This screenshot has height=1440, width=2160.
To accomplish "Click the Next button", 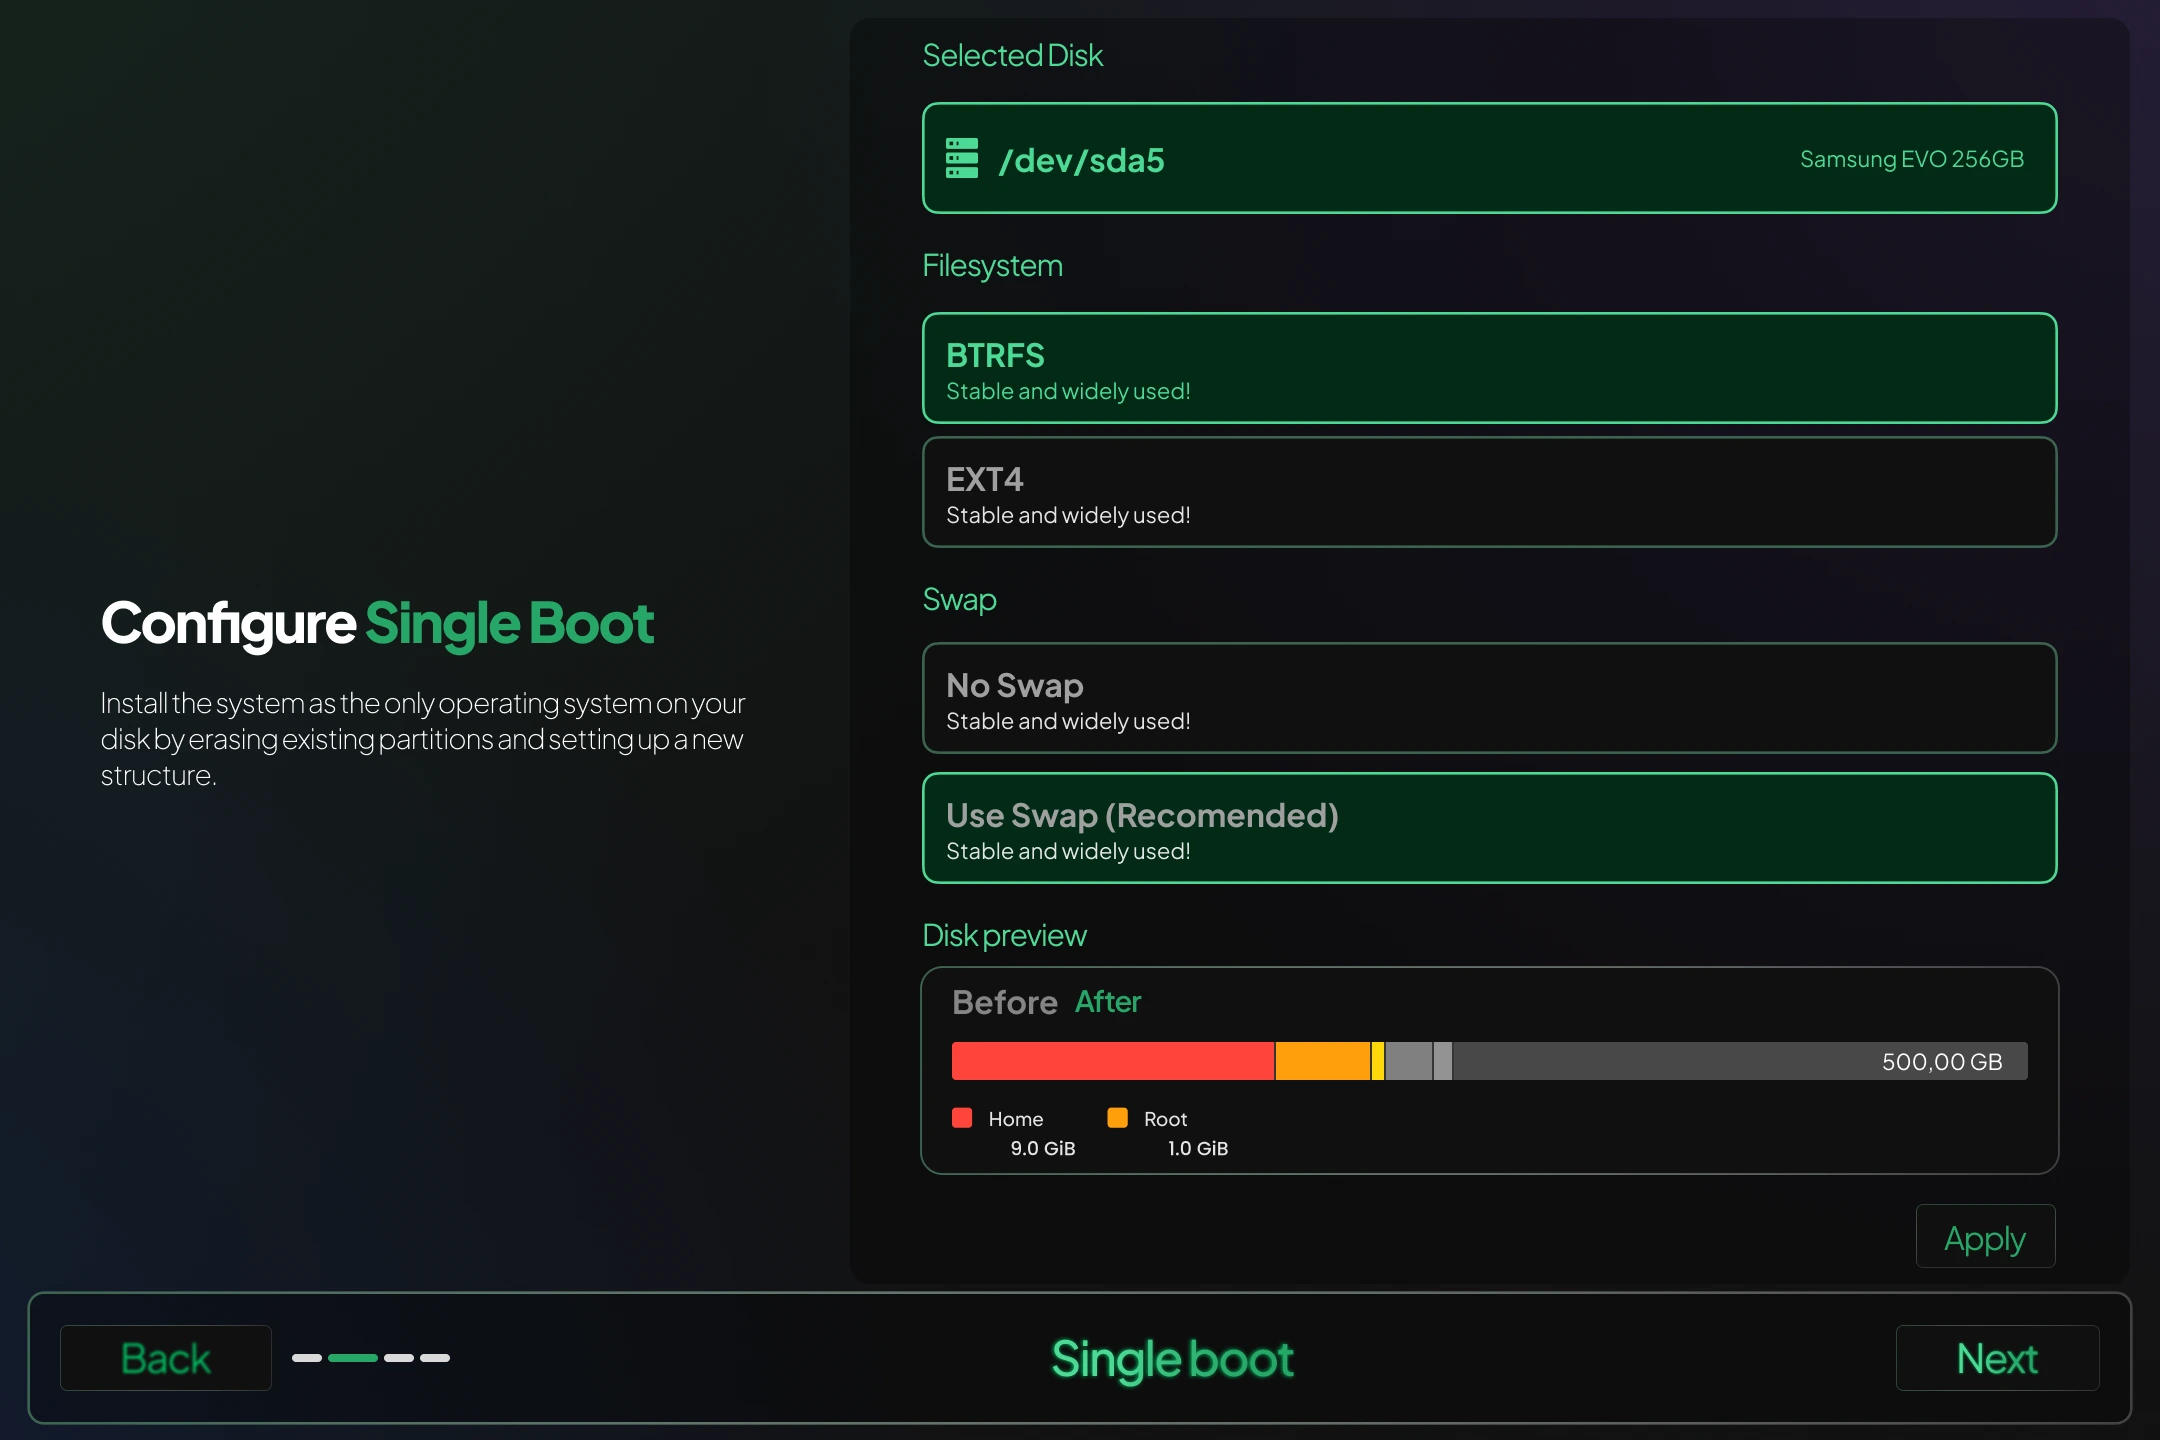I will point(1996,1357).
